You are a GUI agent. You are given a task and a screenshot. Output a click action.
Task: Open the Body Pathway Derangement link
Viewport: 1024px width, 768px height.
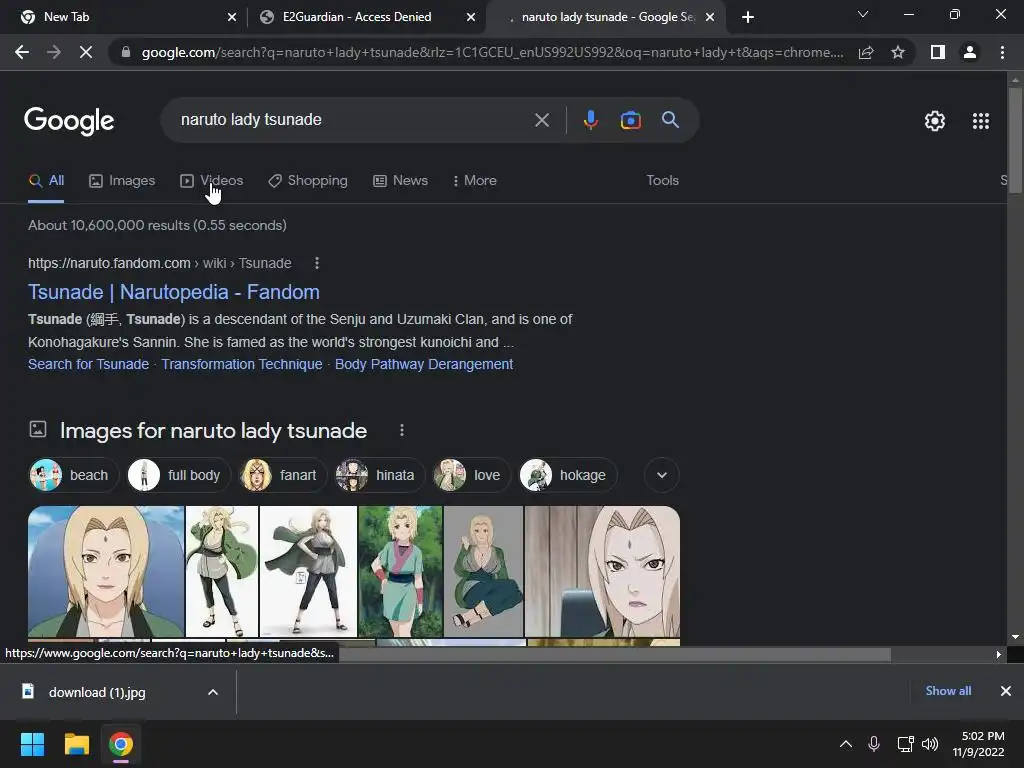(x=424, y=364)
